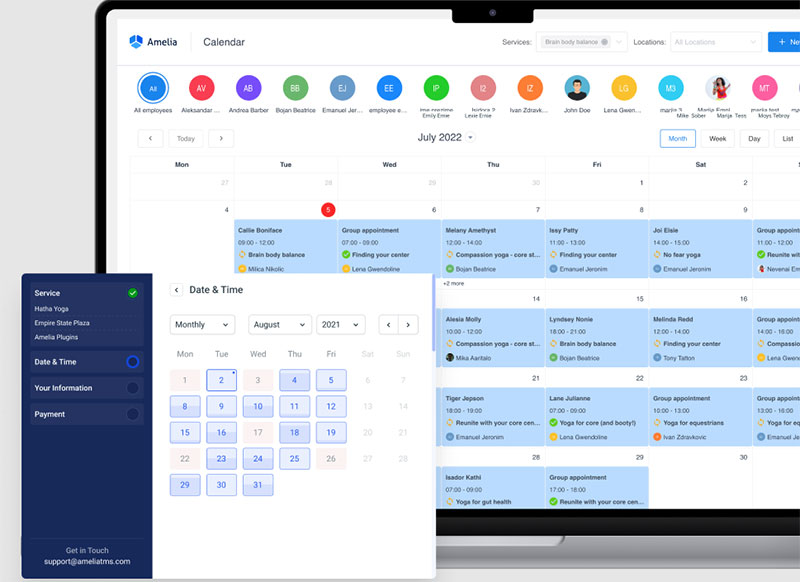The height and width of the screenshot is (582, 800).
Task: Expand the July 2022 month picker
Action: (x=470, y=137)
